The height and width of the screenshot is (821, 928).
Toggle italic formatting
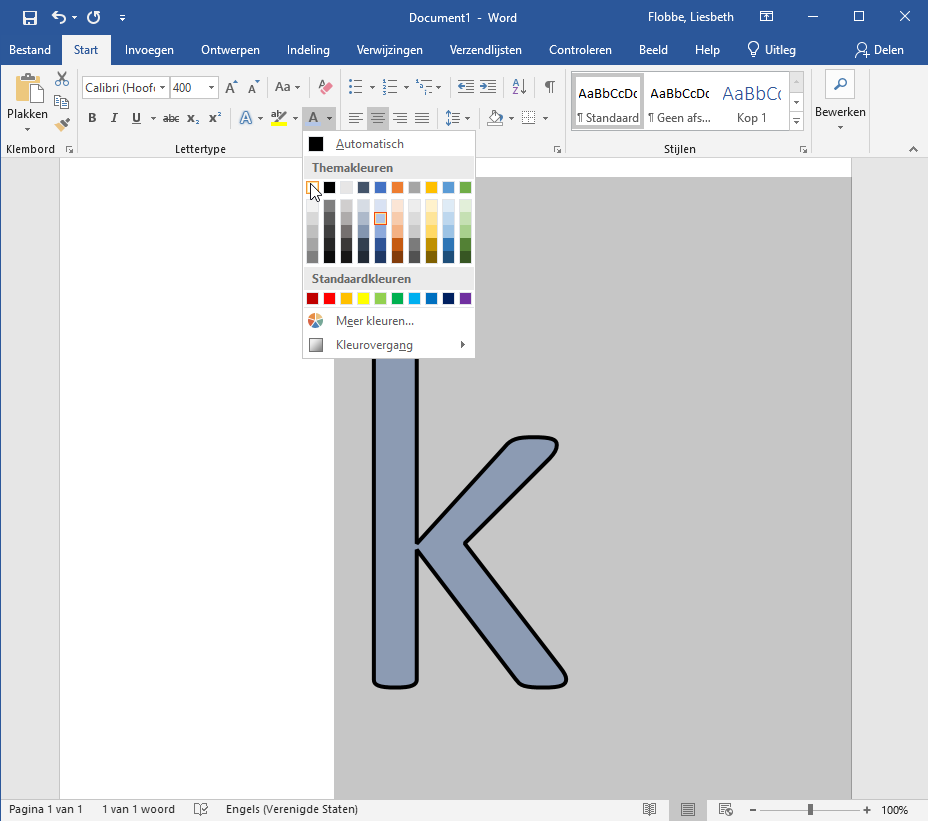pyautogui.click(x=114, y=118)
